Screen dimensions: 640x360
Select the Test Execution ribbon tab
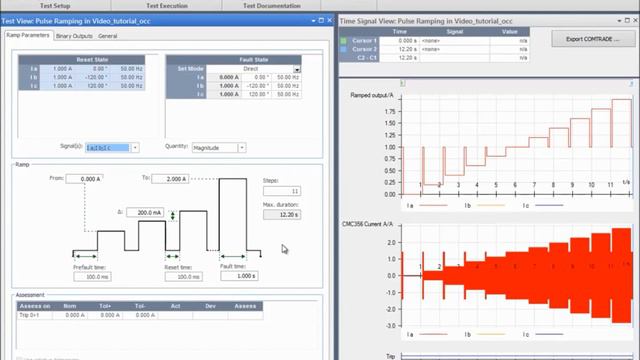point(167,6)
